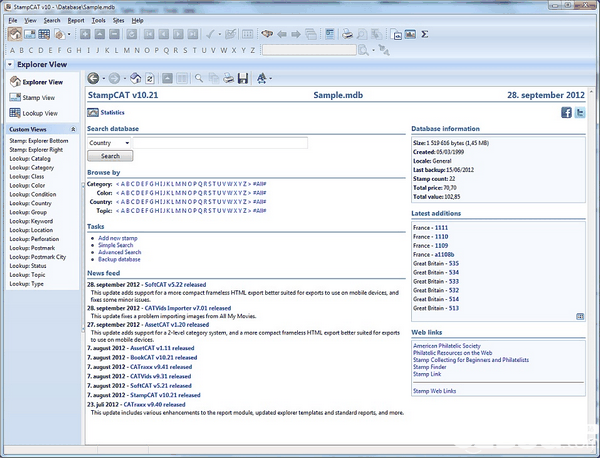
Task: Open the Facebook icon link
Action: [x=566, y=112]
